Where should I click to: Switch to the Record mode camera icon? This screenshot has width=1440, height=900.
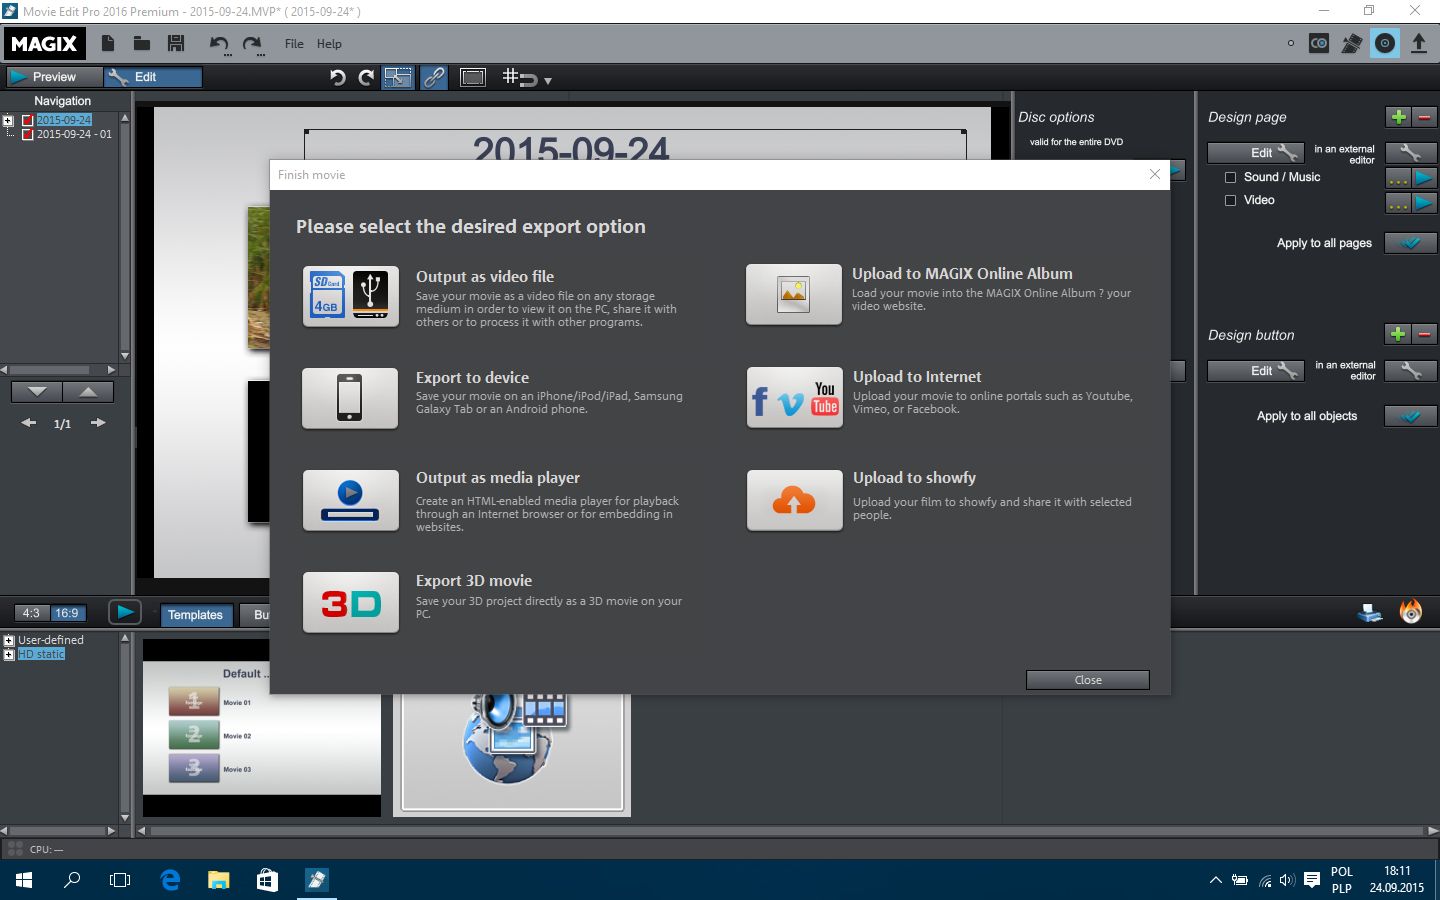coord(1319,43)
